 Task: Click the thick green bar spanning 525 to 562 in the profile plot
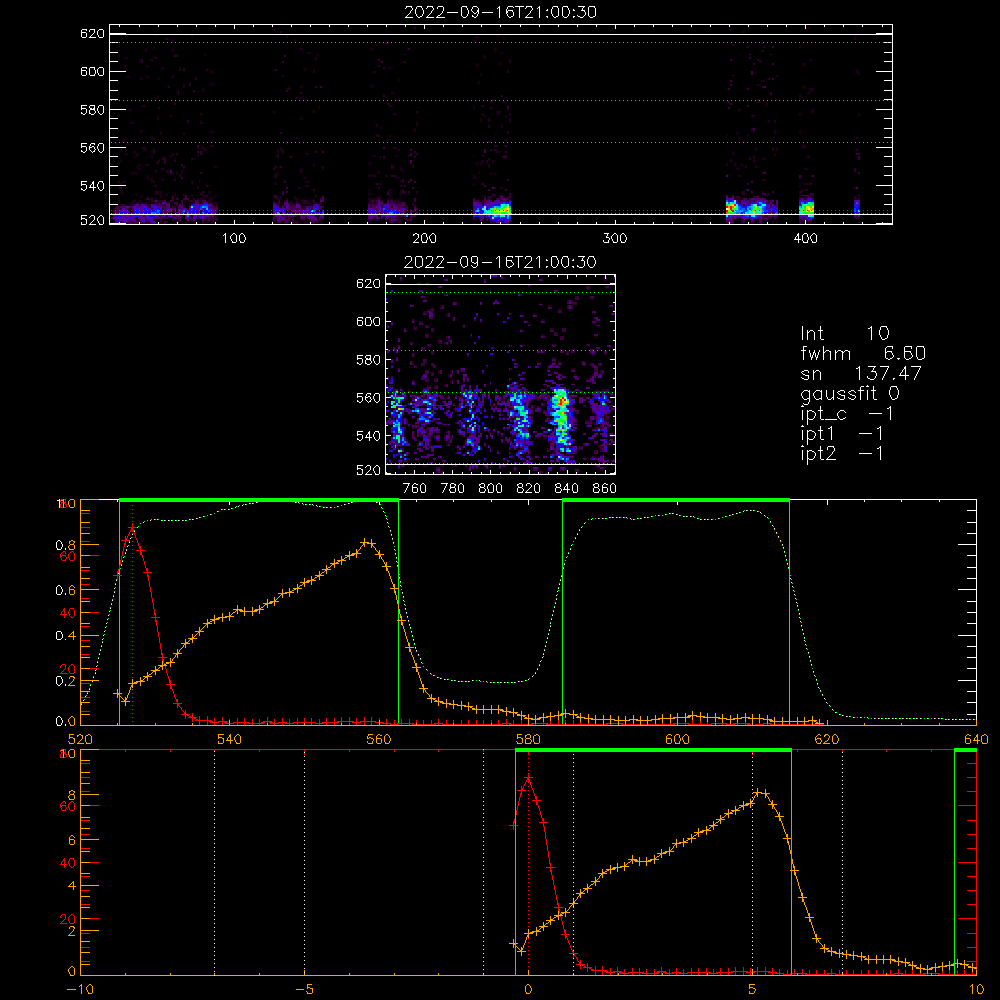tap(259, 501)
